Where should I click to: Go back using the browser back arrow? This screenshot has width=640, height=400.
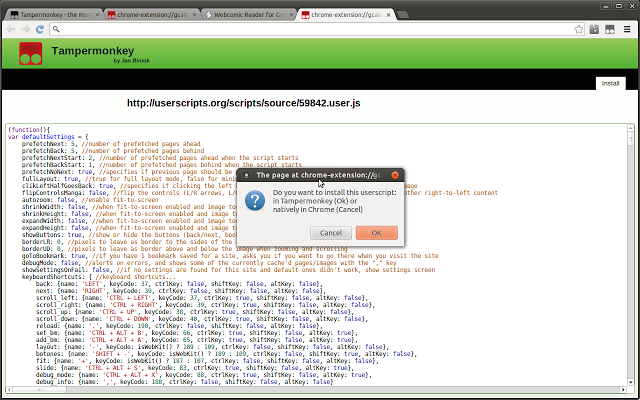pyautogui.click(x=11, y=29)
